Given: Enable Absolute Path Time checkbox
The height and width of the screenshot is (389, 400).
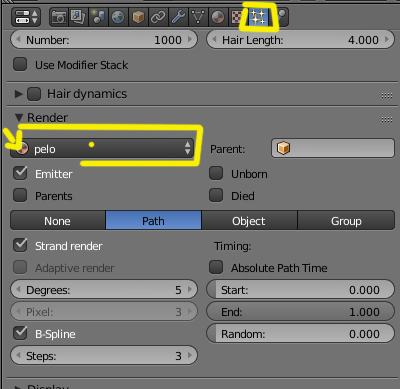Looking at the screenshot, I should coord(216,267).
